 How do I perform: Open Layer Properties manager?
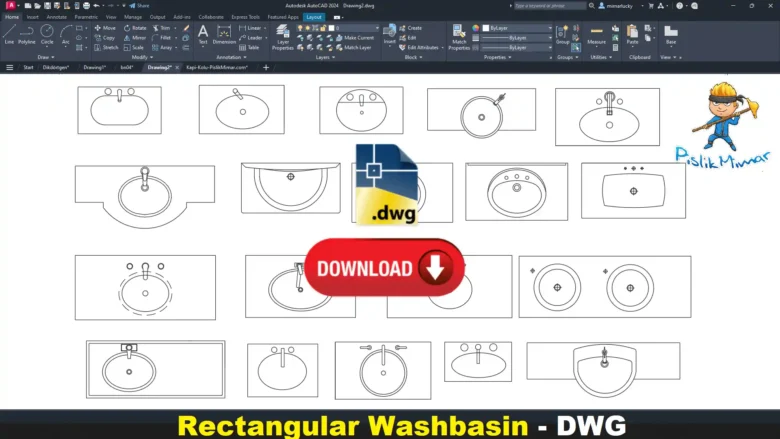(283, 37)
